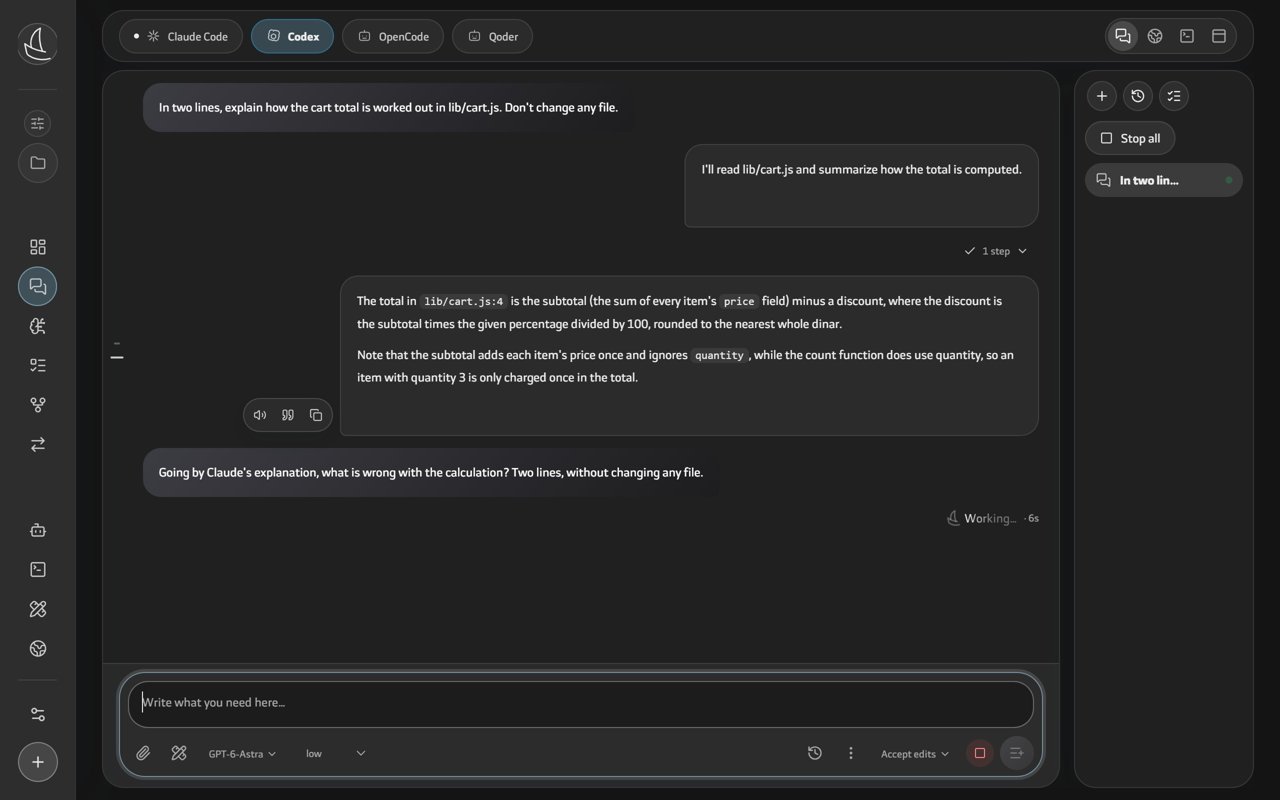The image size is (1280, 800).
Task: Switch to the Qoder tab
Action: pyautogui.click(x=492, y=36)
